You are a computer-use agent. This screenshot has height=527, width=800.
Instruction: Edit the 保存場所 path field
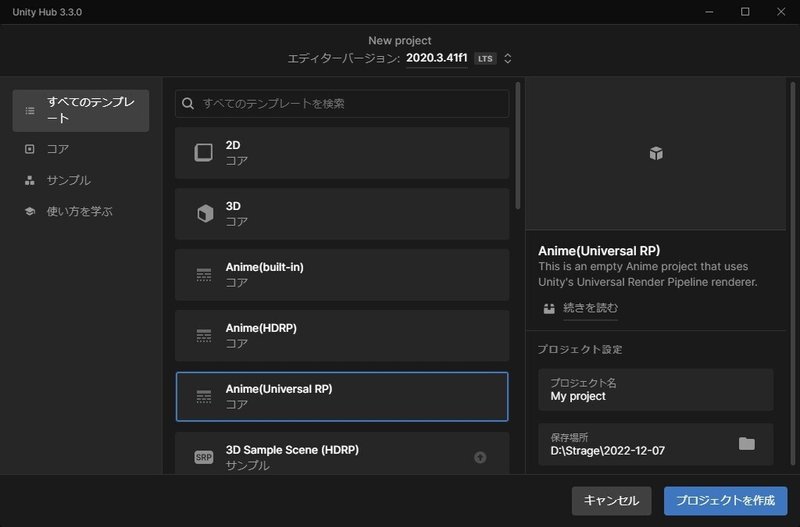(x=656, y=444)
